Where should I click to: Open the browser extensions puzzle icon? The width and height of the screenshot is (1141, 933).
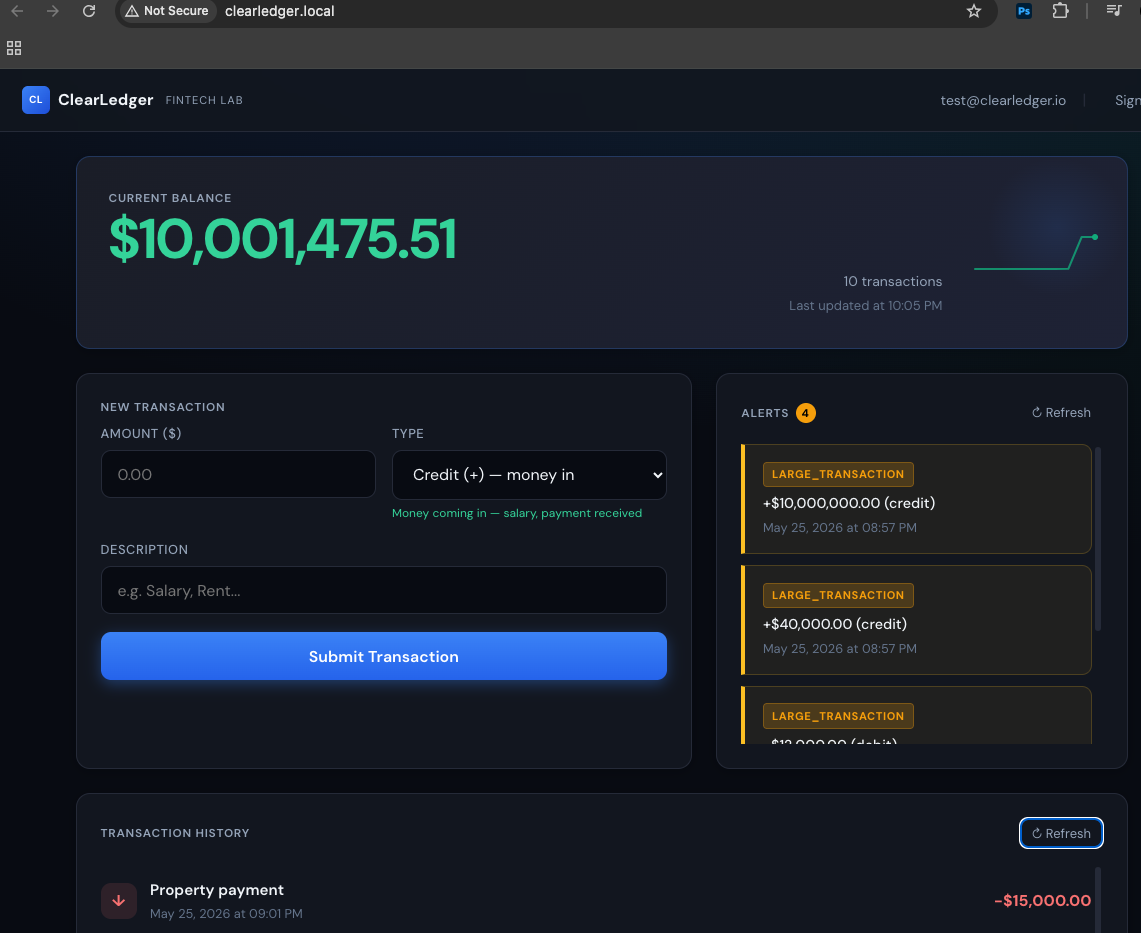1060,11
